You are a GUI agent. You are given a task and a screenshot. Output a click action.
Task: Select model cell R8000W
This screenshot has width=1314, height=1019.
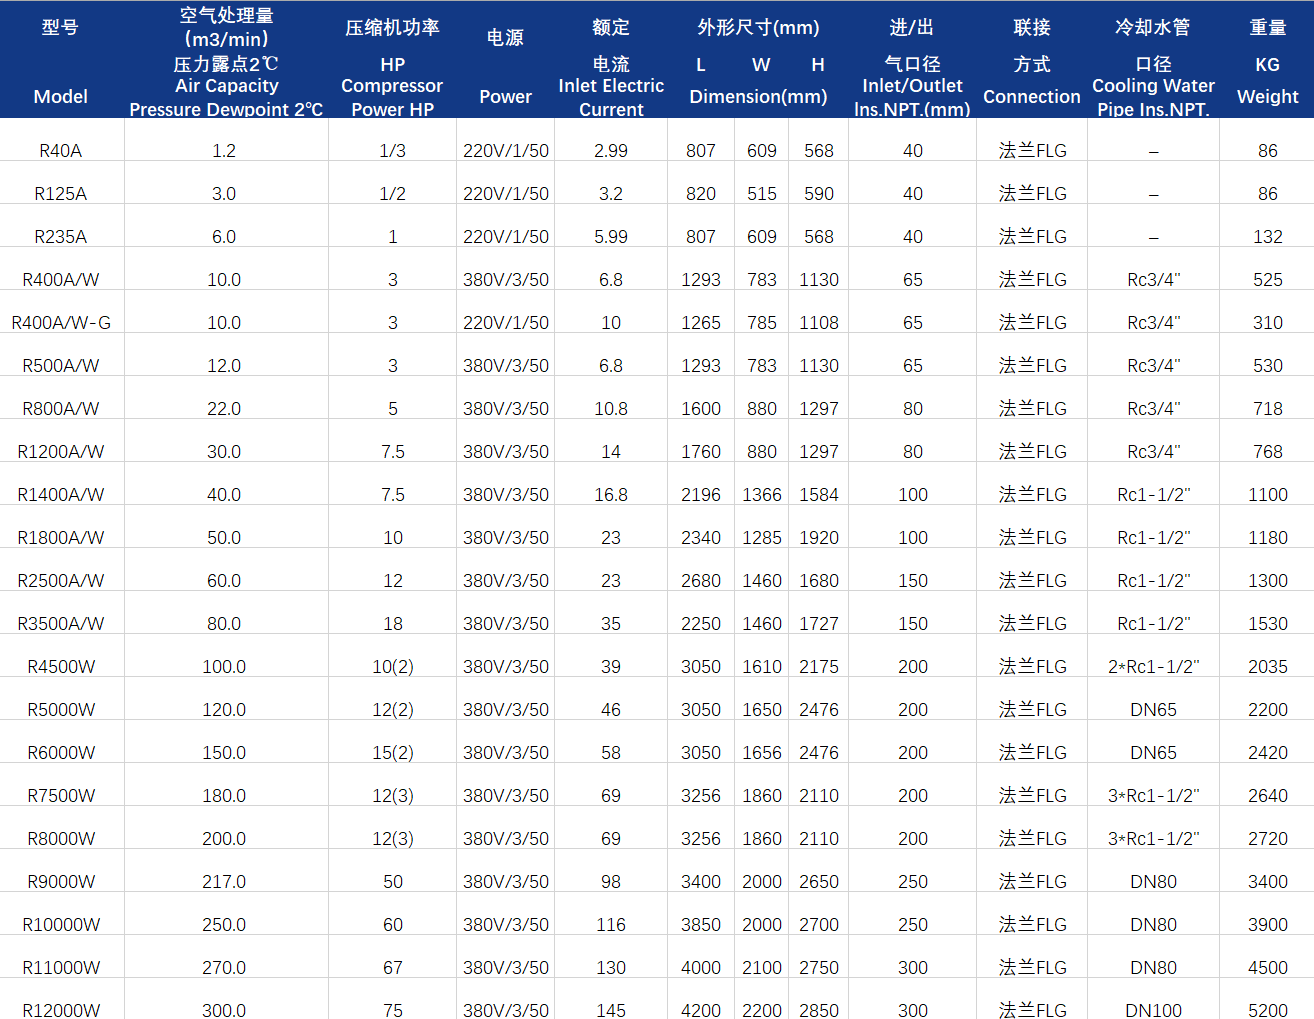(60, 839)
